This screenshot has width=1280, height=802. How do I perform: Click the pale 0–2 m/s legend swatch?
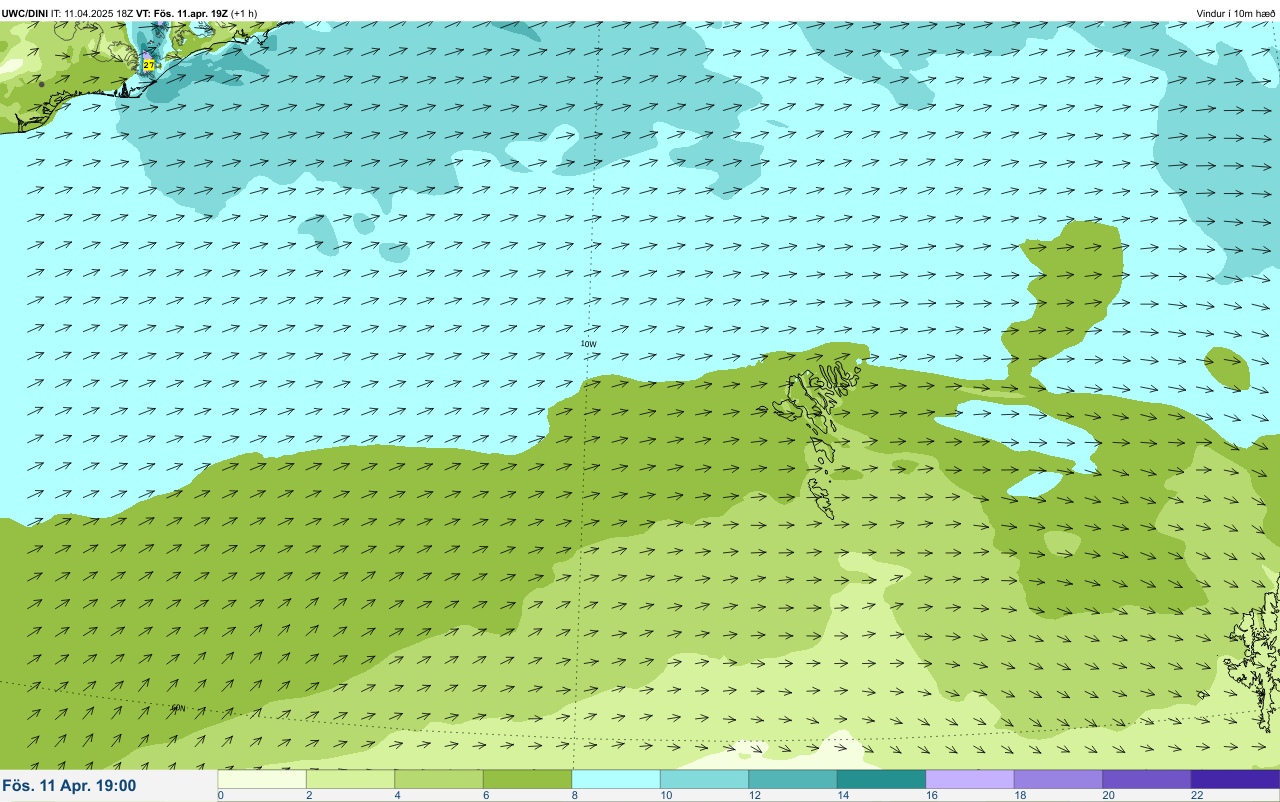[x=262, y=779]
